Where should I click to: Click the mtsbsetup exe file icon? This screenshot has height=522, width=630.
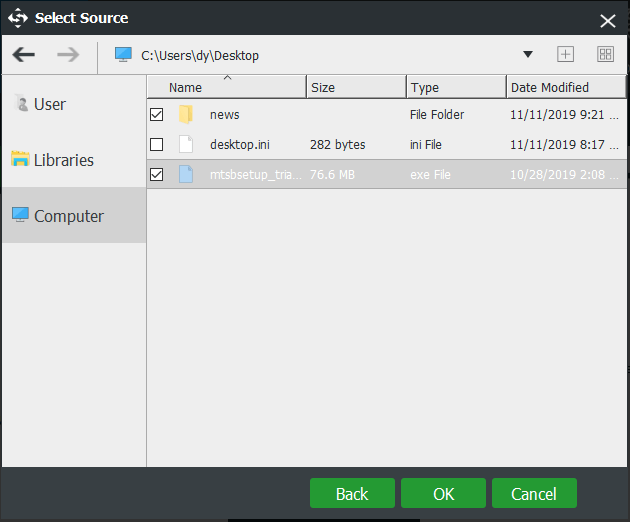(186, 175)
